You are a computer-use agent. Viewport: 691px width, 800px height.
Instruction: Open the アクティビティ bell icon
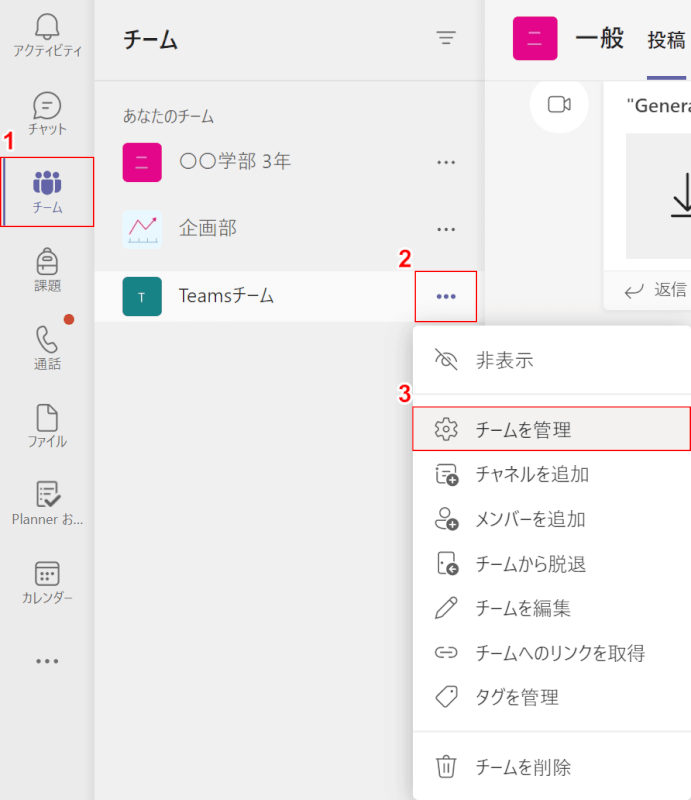(x=47, y=35)
